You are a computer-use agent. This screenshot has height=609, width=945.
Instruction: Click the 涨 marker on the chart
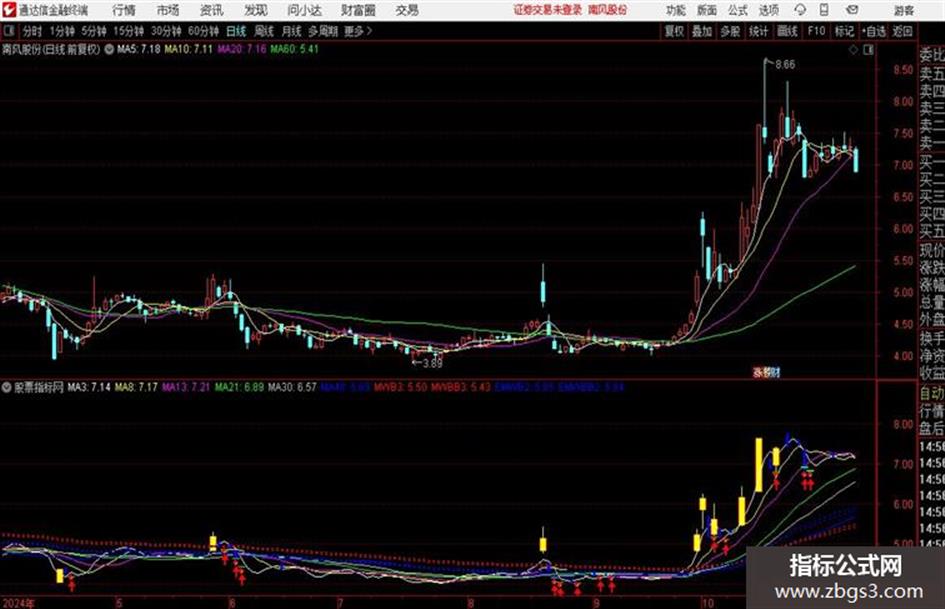(x=756, y=372)
